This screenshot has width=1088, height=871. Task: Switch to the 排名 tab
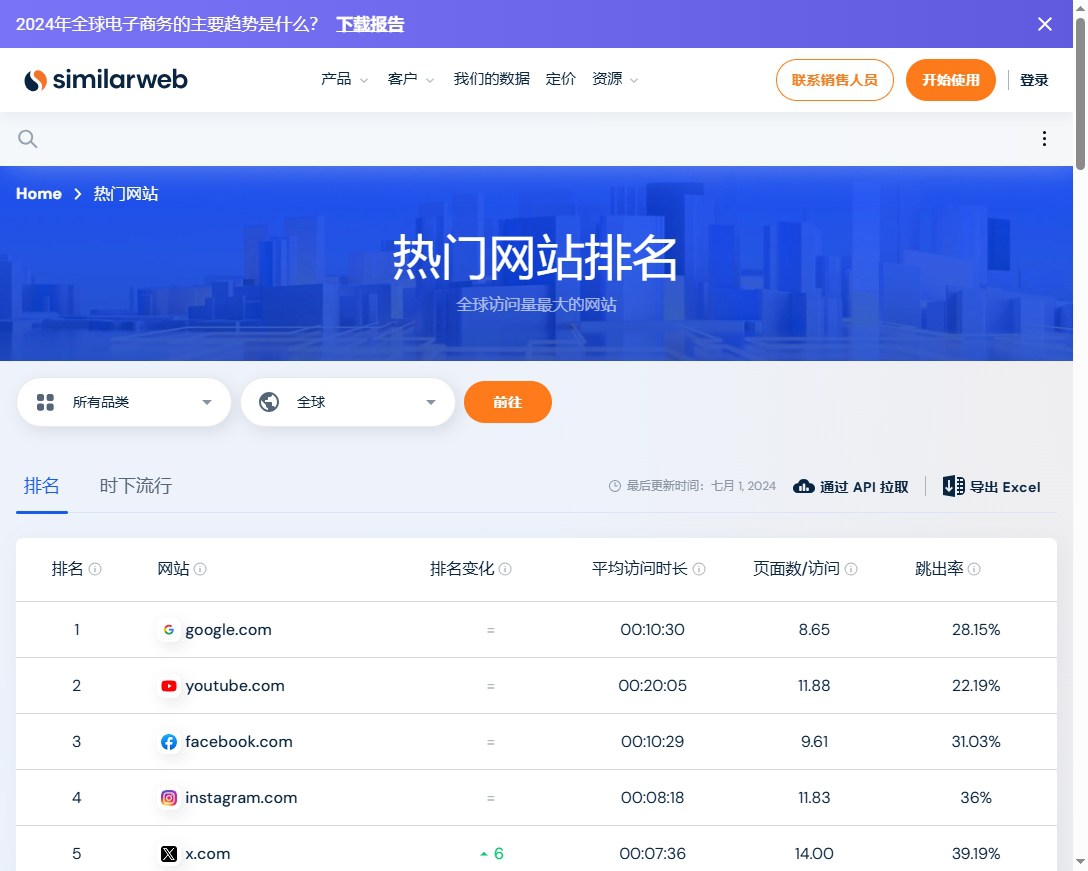42,486
